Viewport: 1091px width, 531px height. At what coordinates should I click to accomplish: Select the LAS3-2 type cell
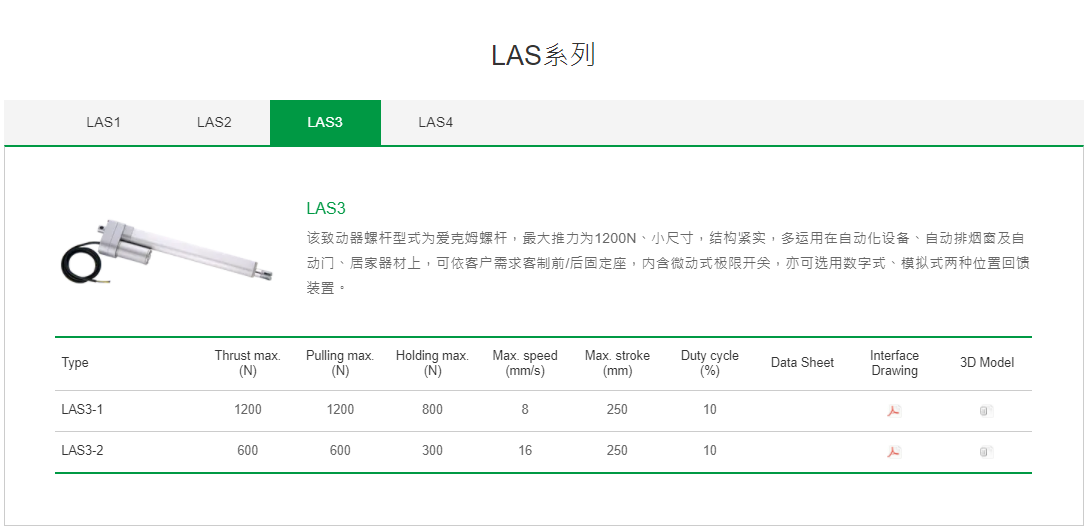(x=82, y=450)
